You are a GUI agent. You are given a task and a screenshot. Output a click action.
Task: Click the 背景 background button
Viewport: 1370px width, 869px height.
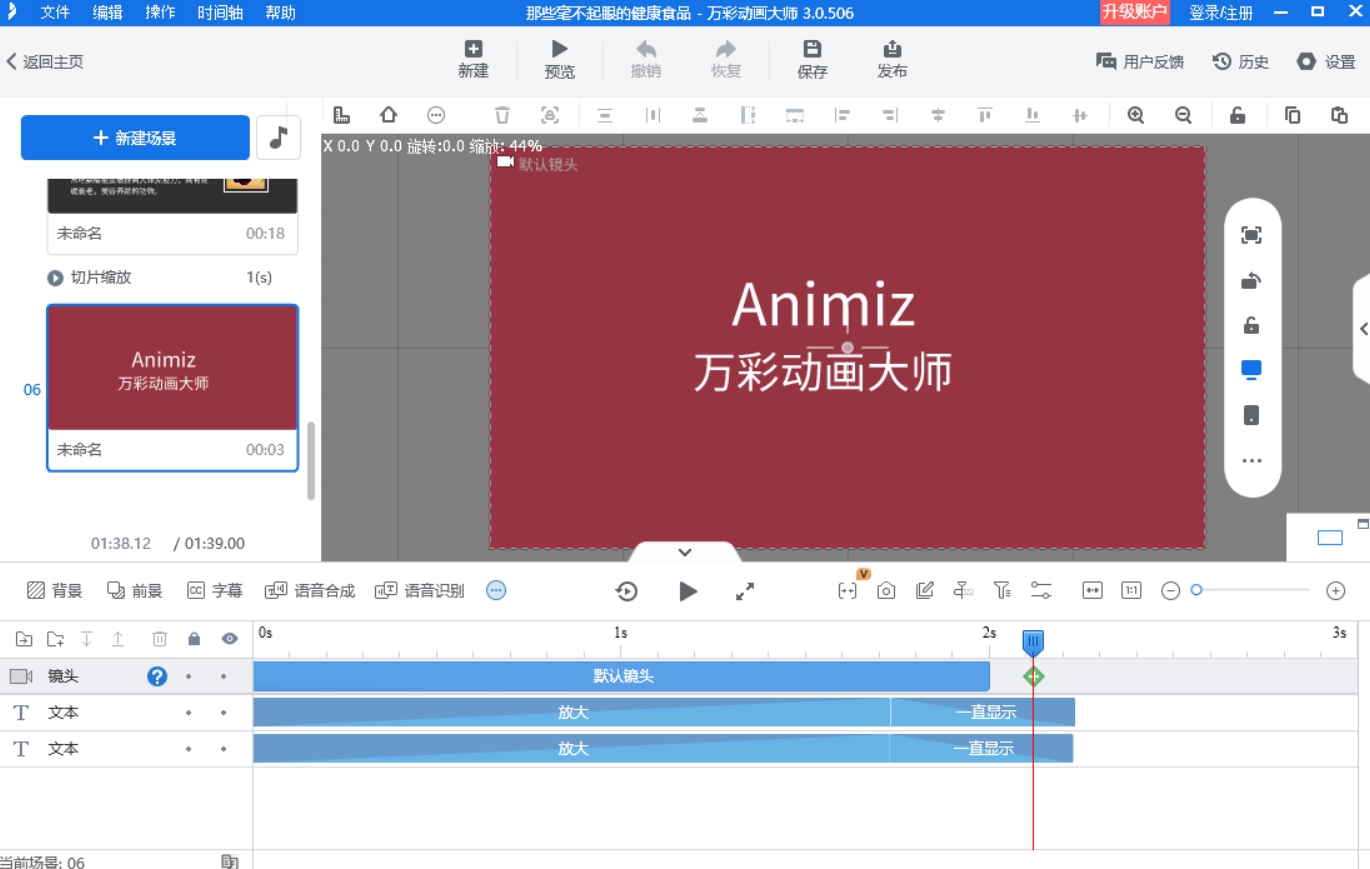(54, 590)
